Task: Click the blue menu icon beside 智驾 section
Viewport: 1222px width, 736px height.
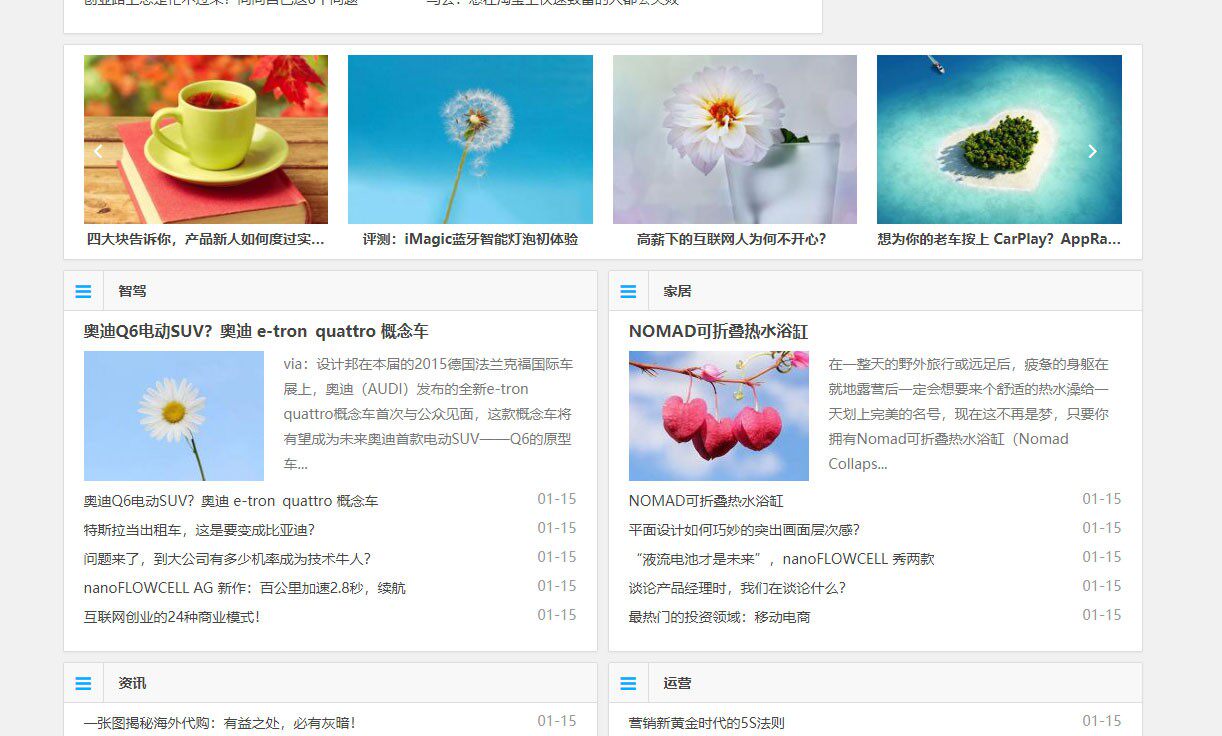Action: click(83, 291)
